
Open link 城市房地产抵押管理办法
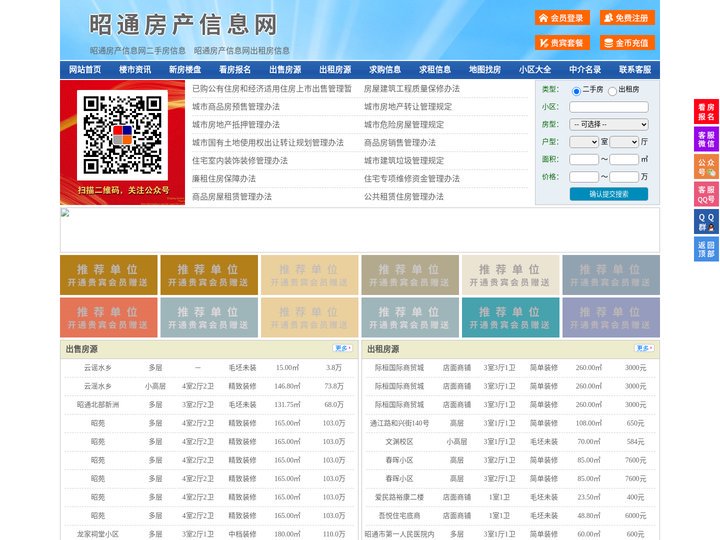coord(236,124)
